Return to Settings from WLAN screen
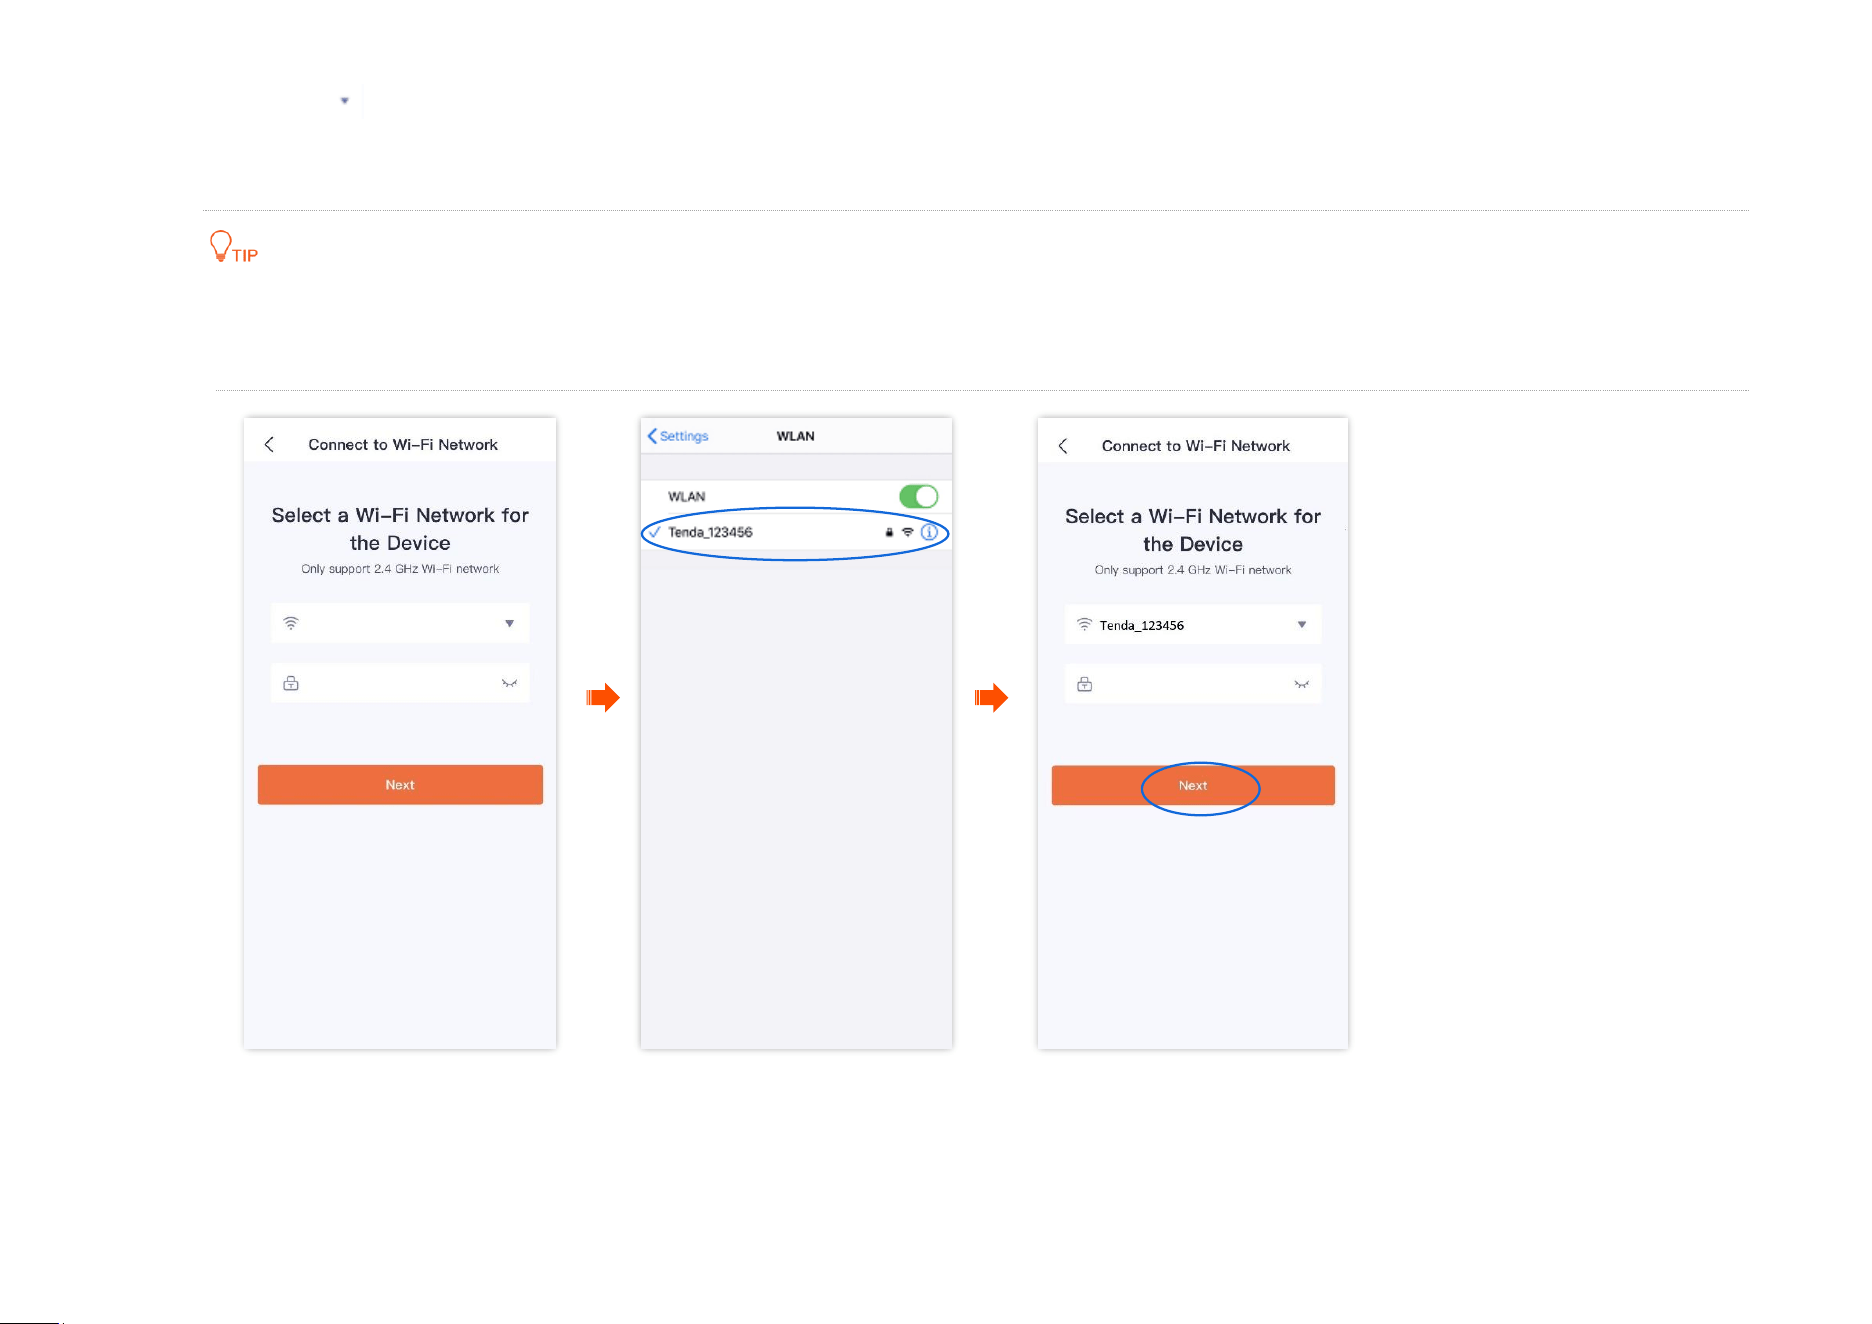The width and height of the screenshot is (1872, 1324). 678,436
